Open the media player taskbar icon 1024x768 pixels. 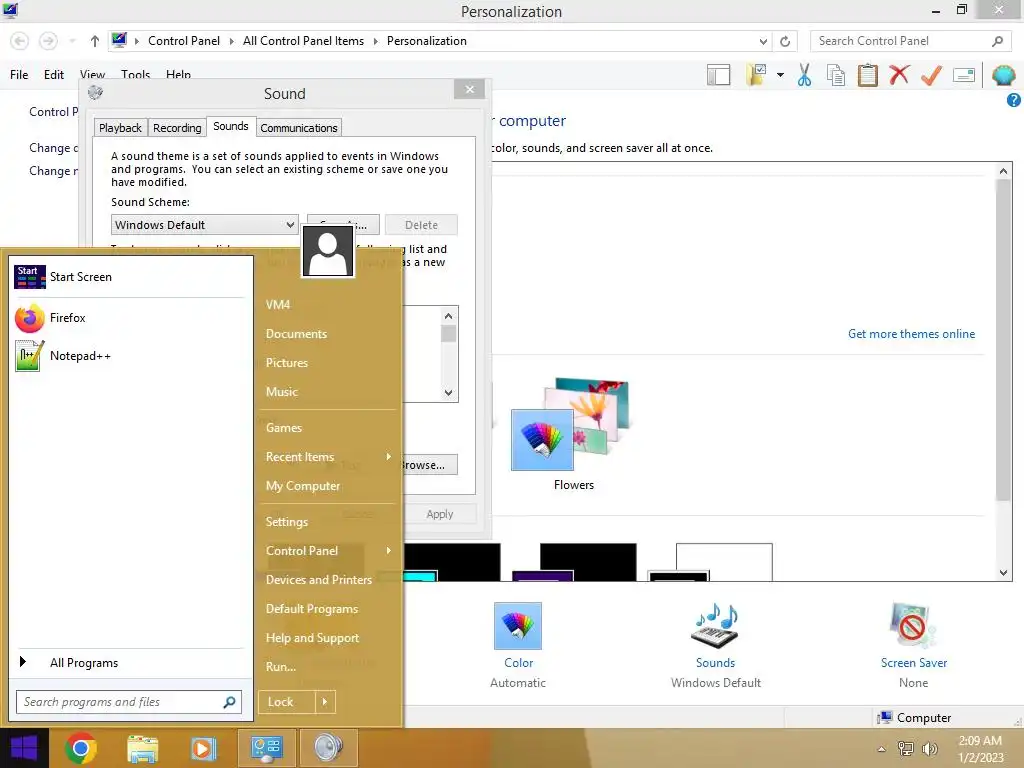pos(203,748)
